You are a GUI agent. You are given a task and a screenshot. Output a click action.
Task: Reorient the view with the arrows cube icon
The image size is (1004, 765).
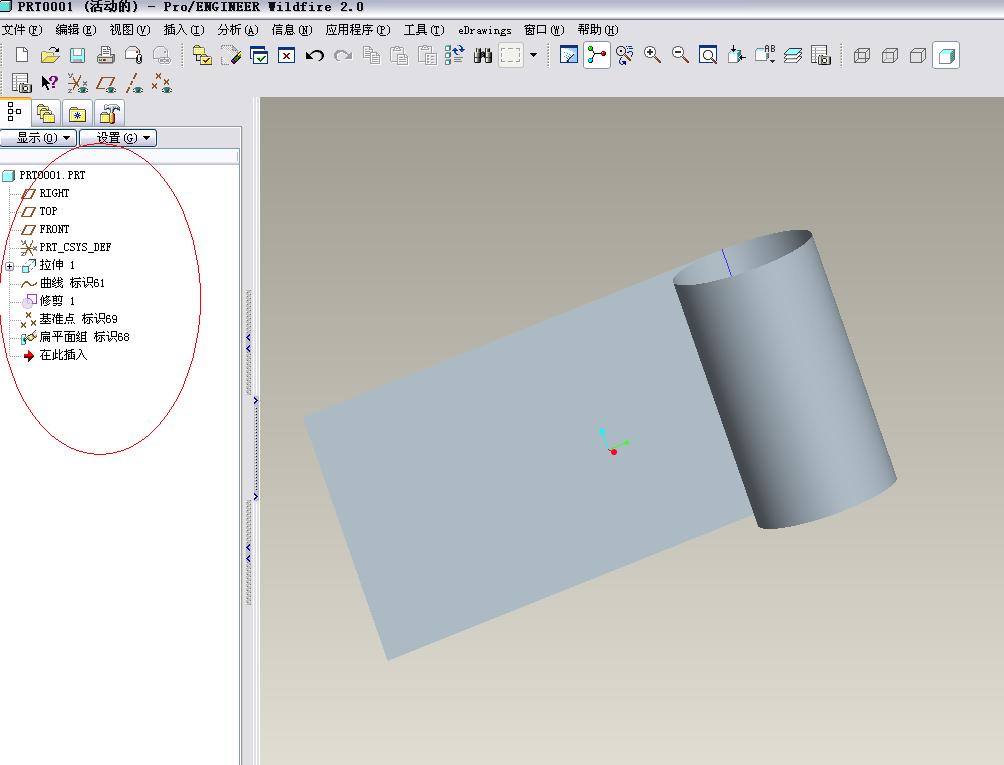[736, 55]
